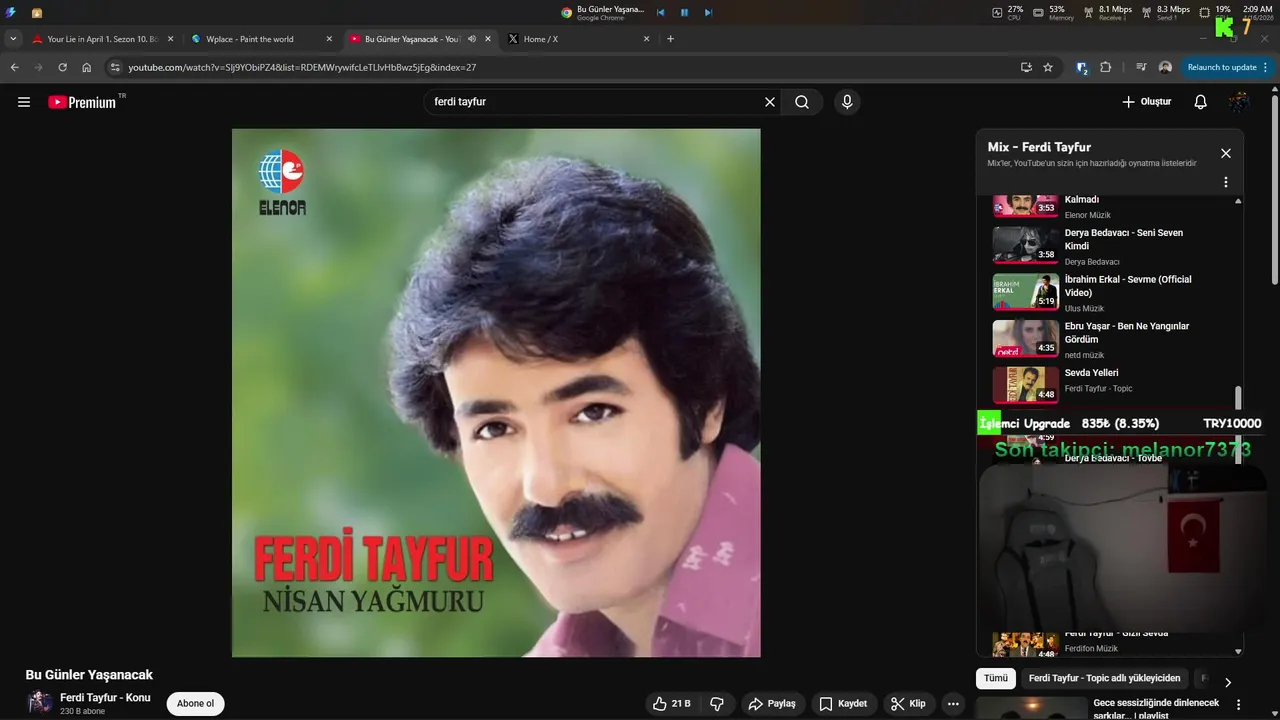Image resolution: width=1280 pixels, height=720 pixels.
Task: Pause playback from top bar media control
Action: click(x=685, y=13)
